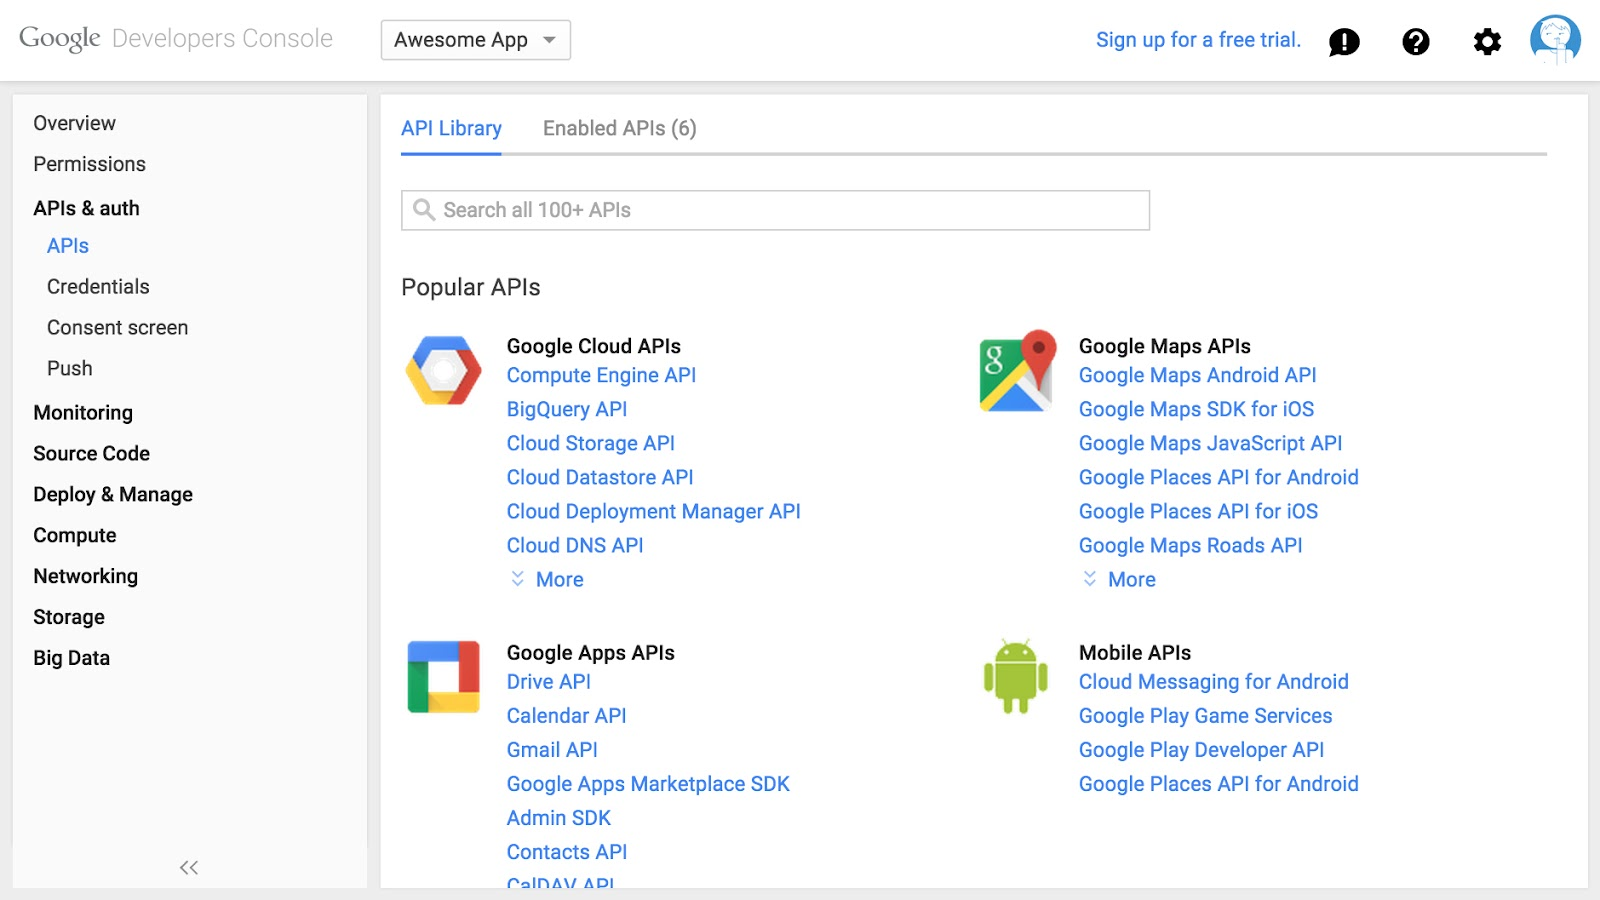Image resolution: width=1600 pixels, height=900 pixels.
Task: Open Source Code in the sidebar
Action: coord(92,454)
